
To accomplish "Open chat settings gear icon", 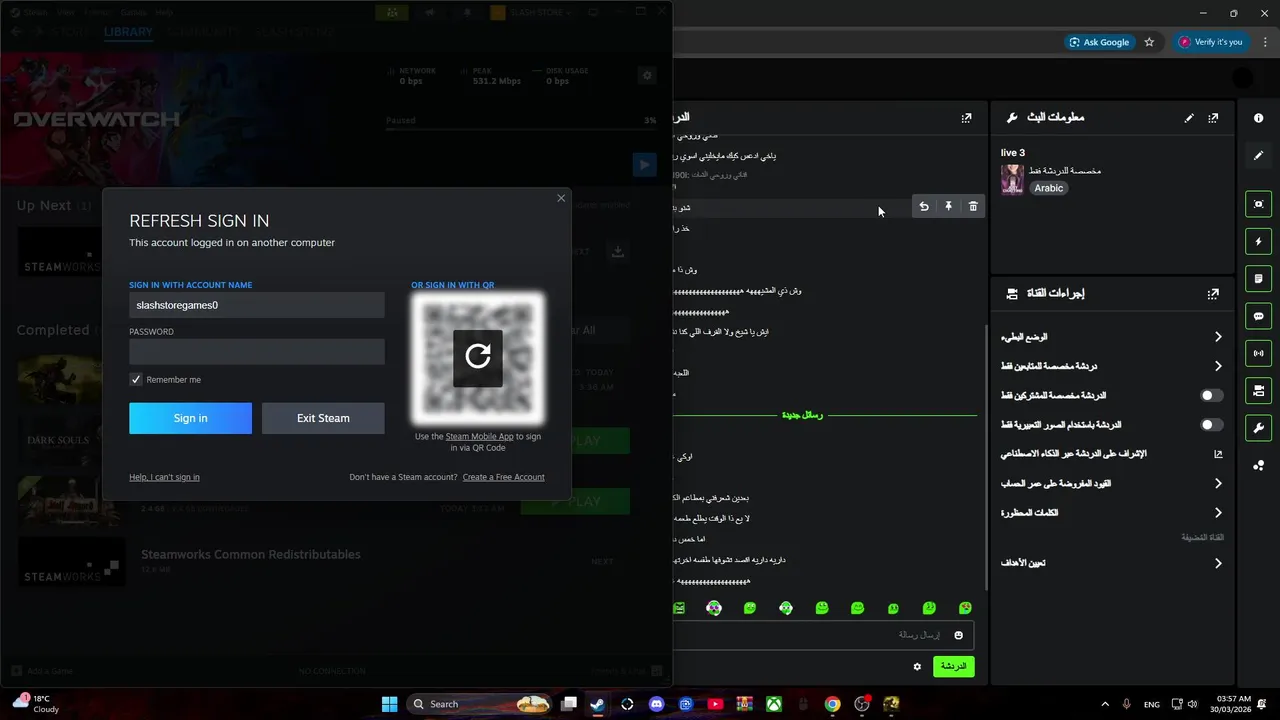I will 917,666.
